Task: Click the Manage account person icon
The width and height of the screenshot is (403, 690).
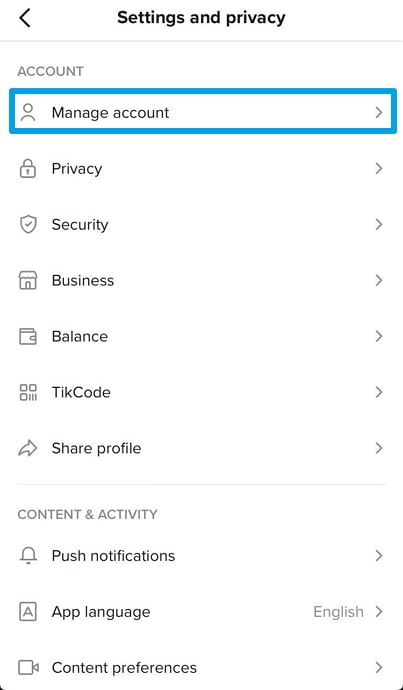Action: [x=28, y=113]
